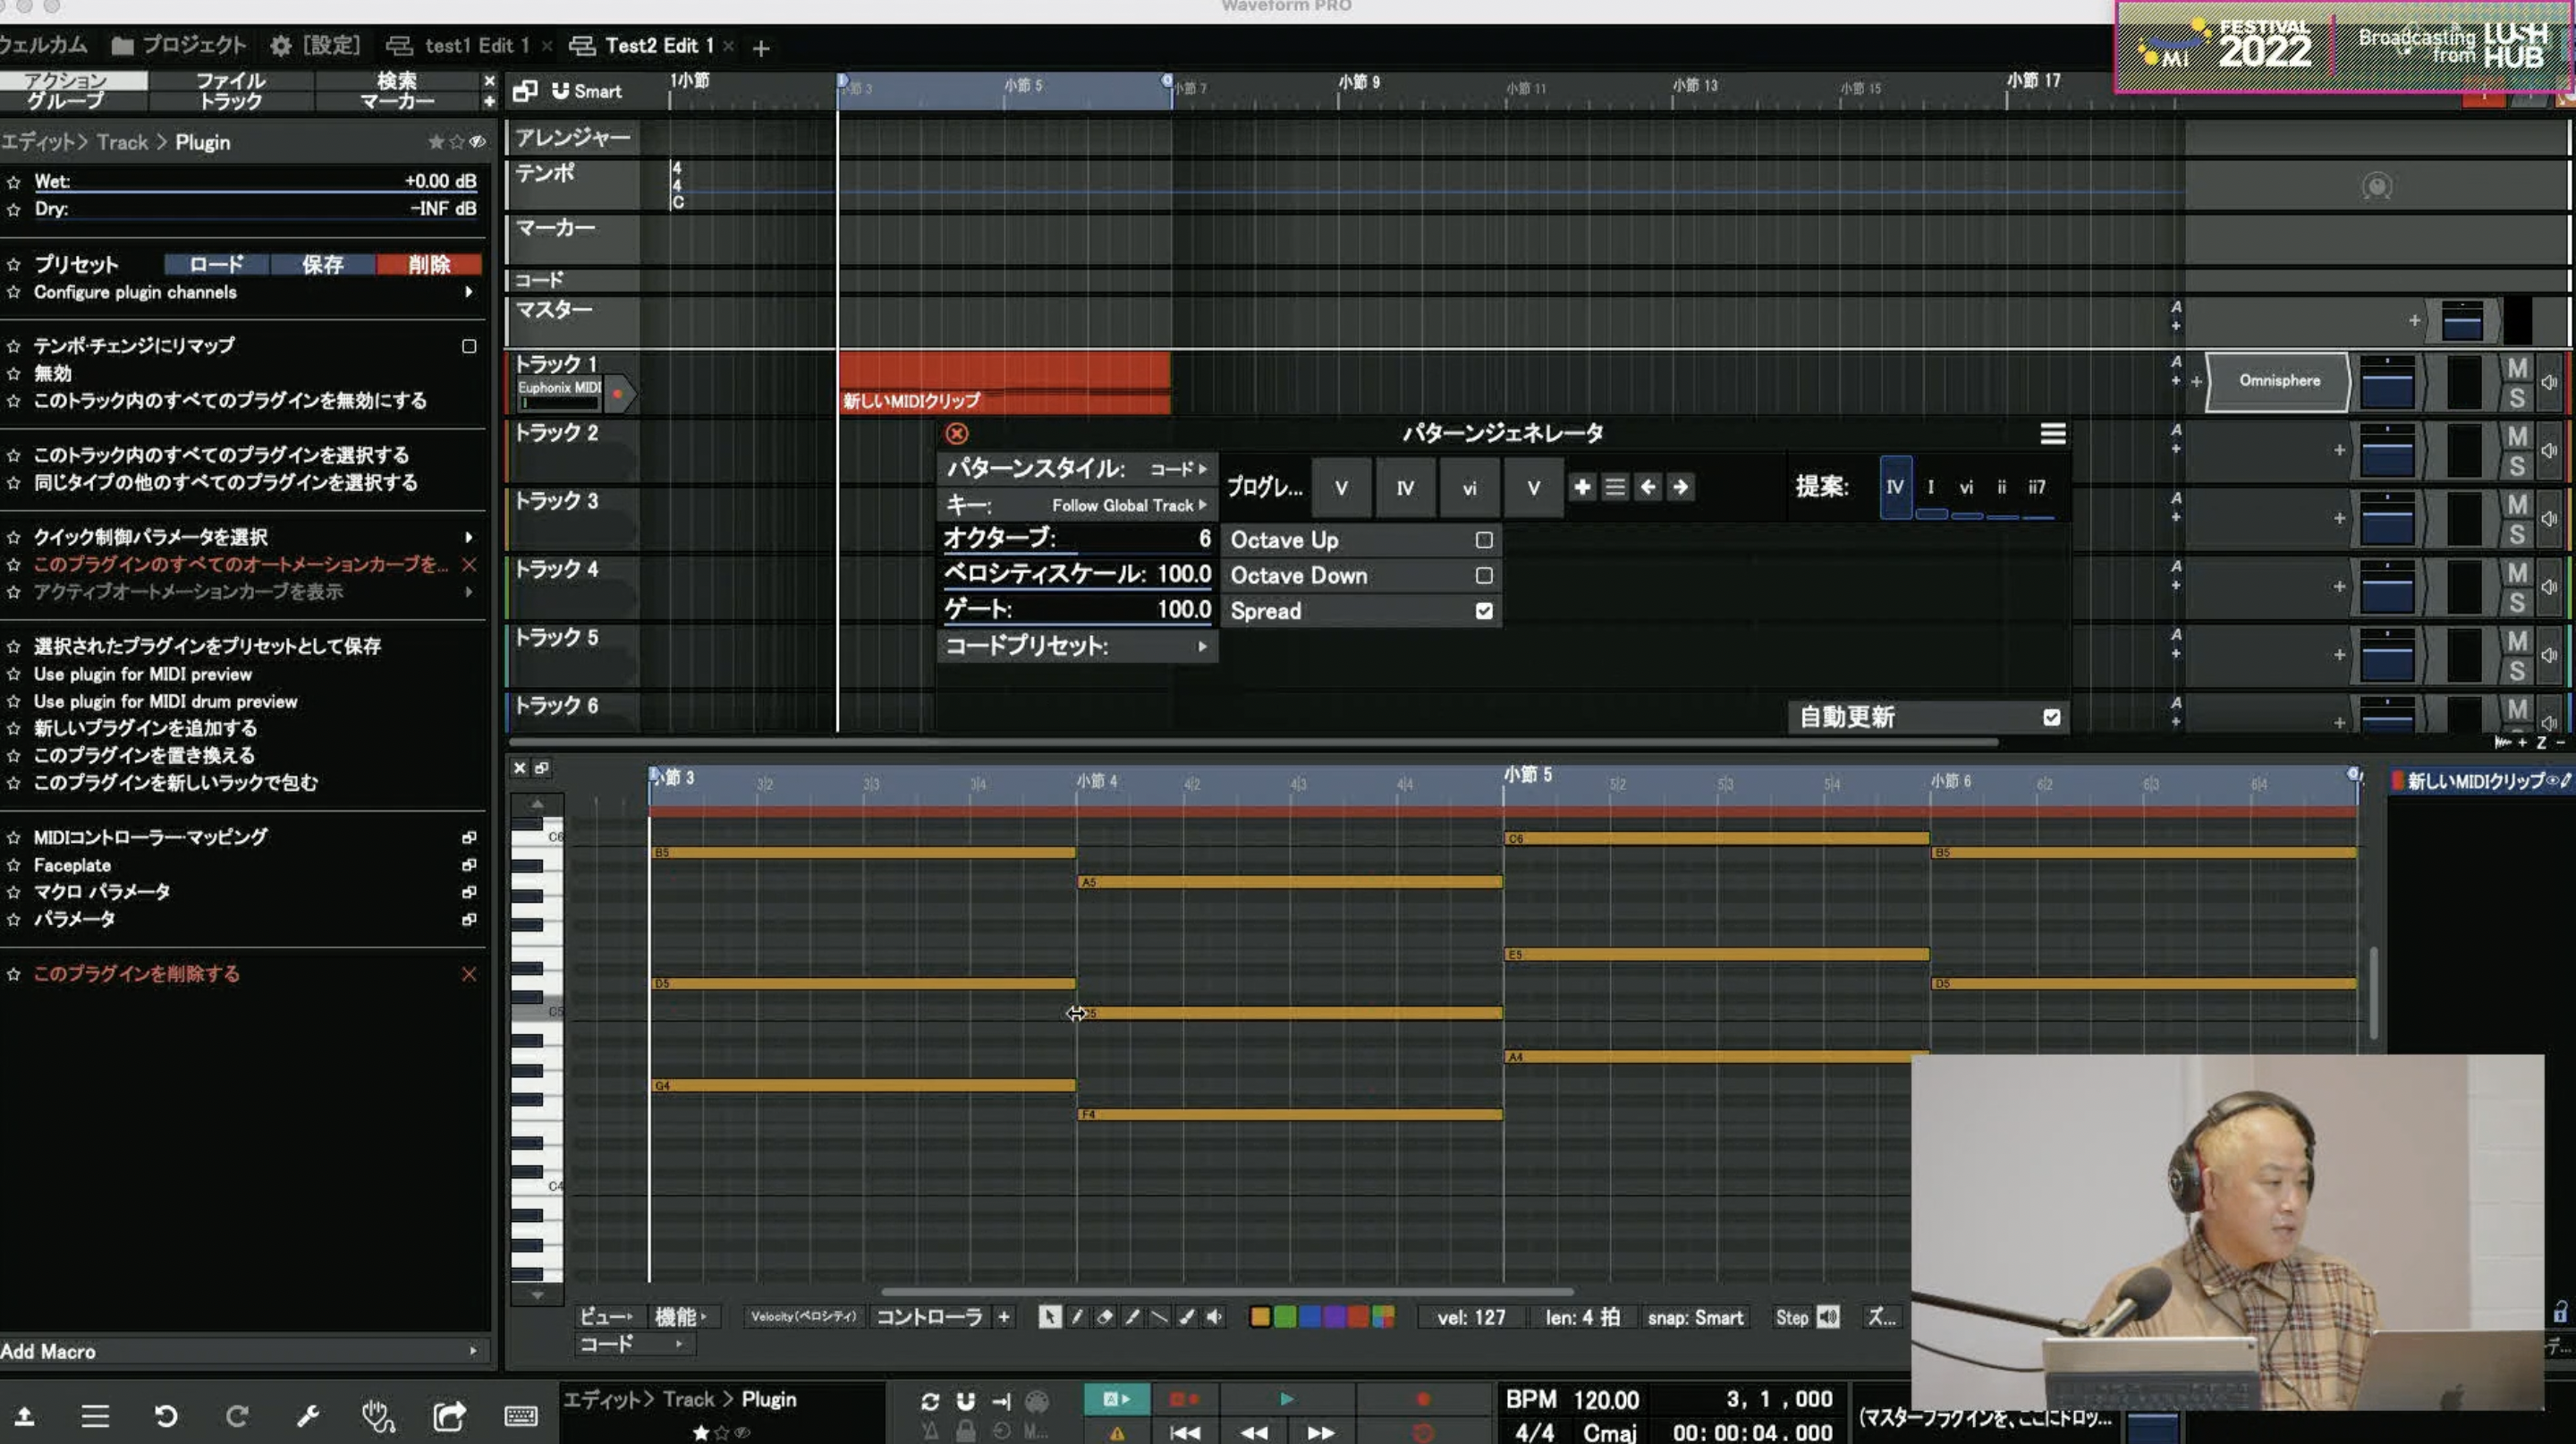Click the 削除 preset button
This screenshot has height=1444, width=2576.
[429, 264]
